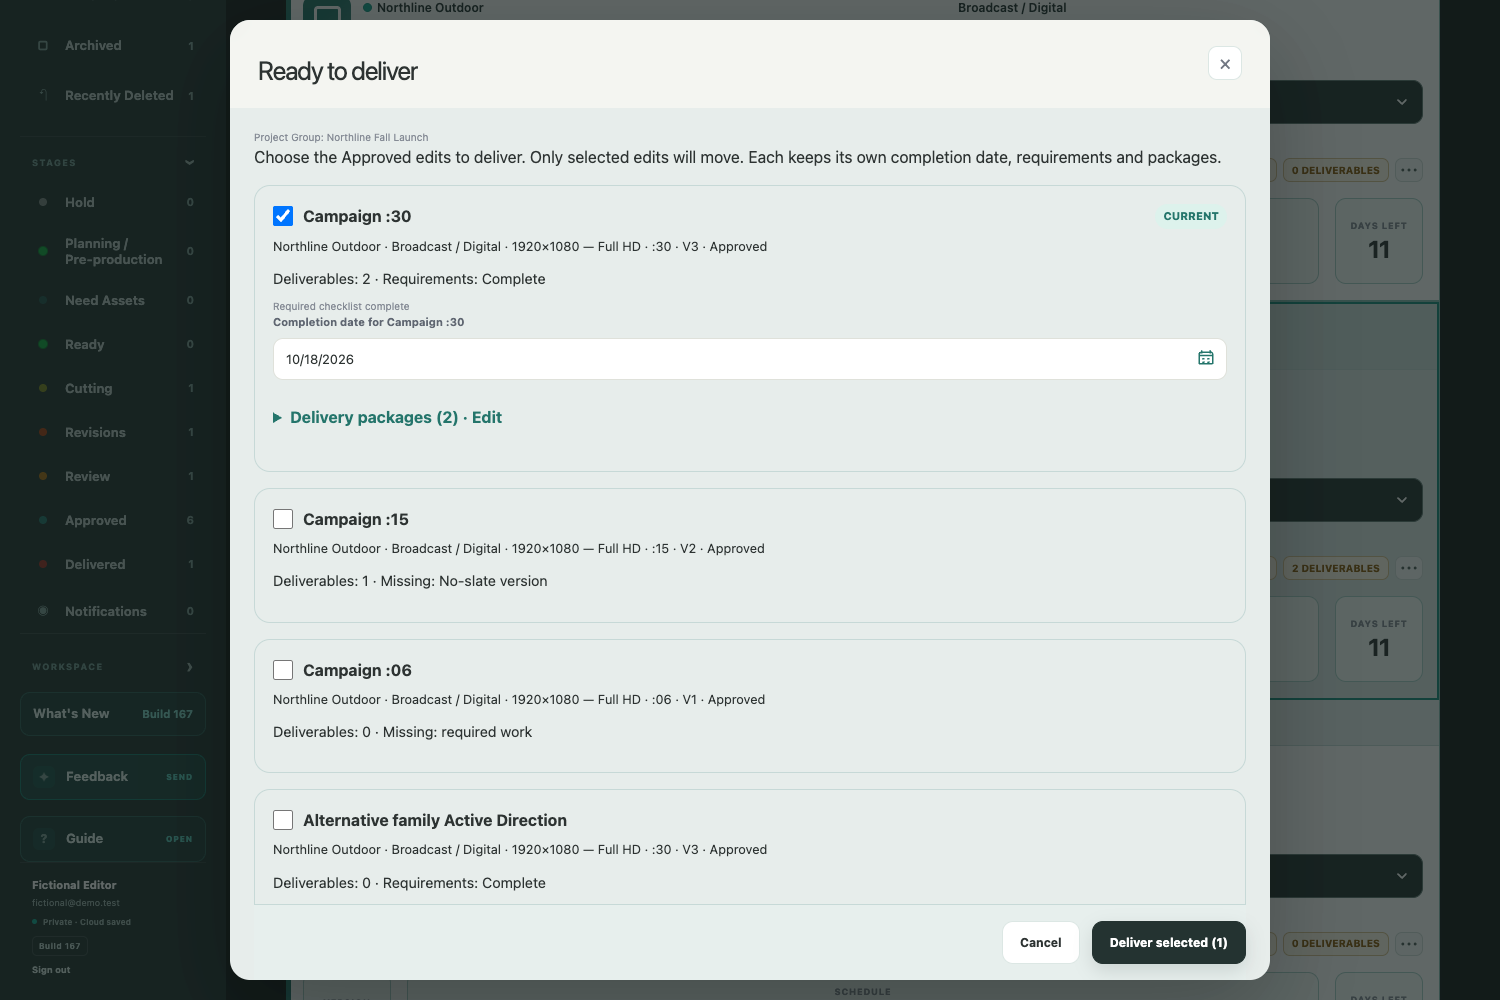
Task: Click the Sign out link
Action: (x=51, y=970)
